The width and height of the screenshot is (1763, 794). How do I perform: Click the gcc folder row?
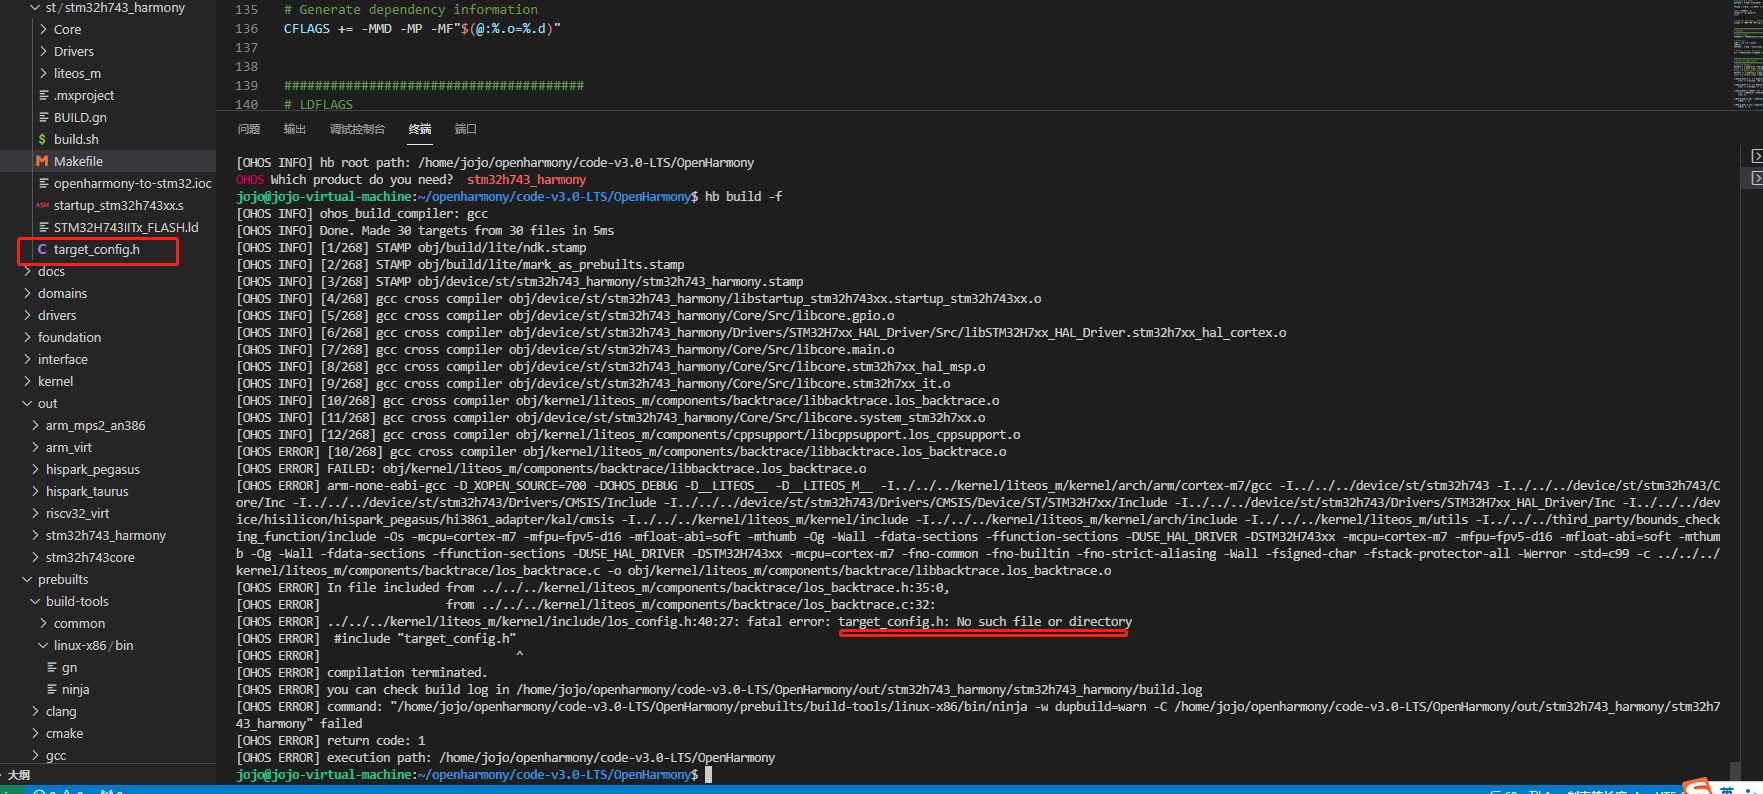(108, 755)
